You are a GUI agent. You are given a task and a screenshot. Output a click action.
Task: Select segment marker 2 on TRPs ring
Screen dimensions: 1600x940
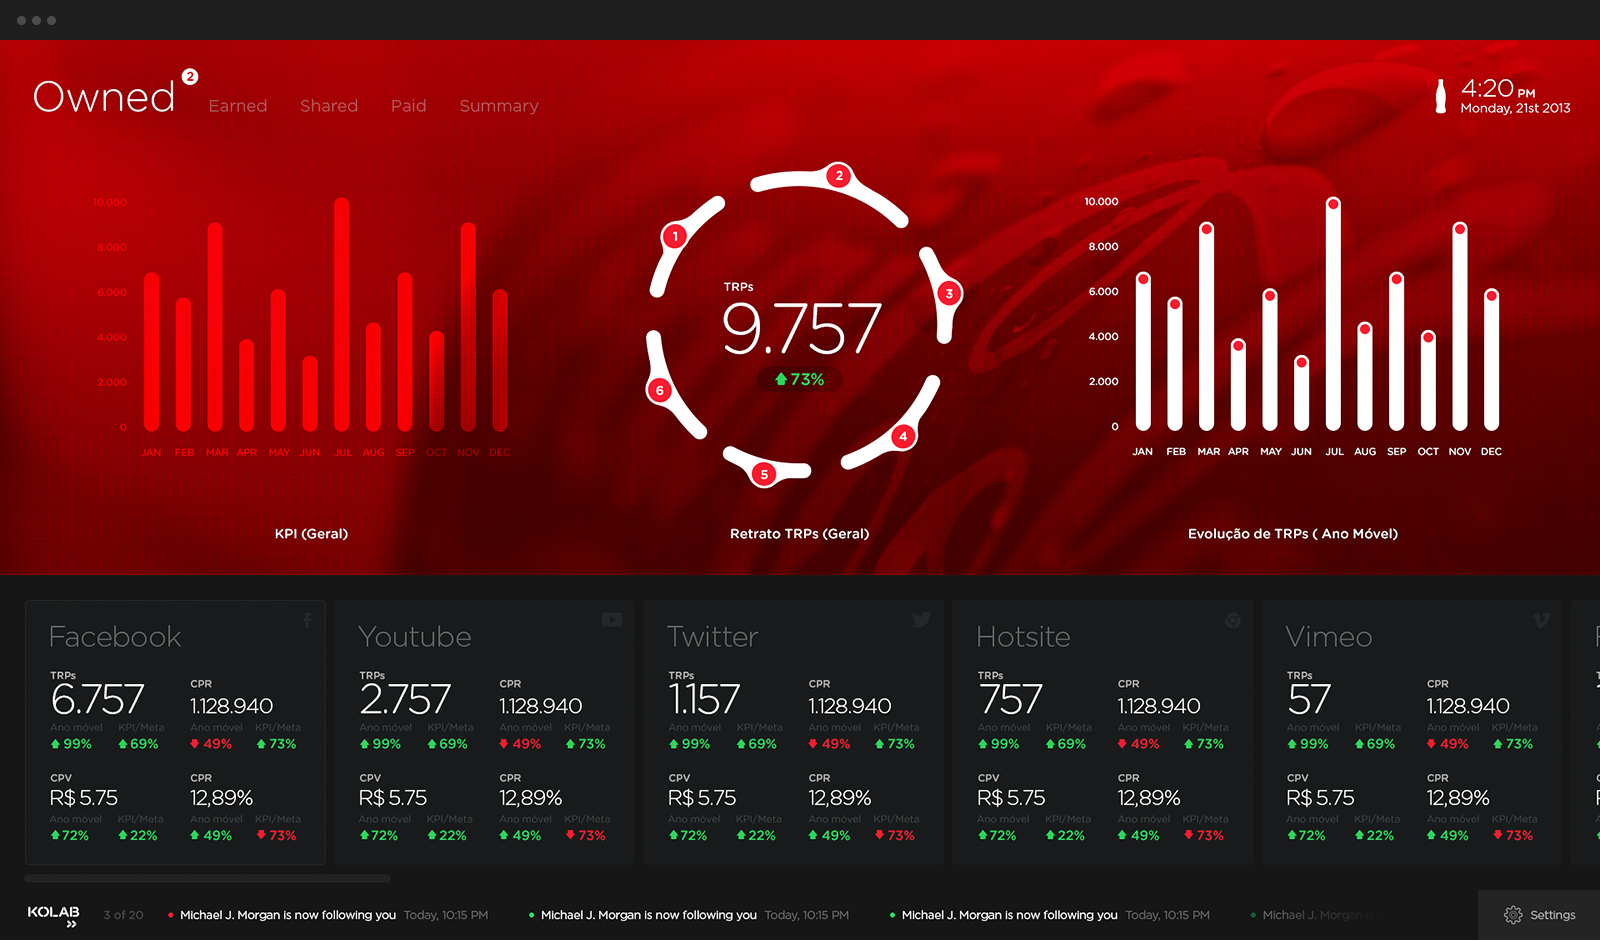pyautogui.click(x=839, y=176)
